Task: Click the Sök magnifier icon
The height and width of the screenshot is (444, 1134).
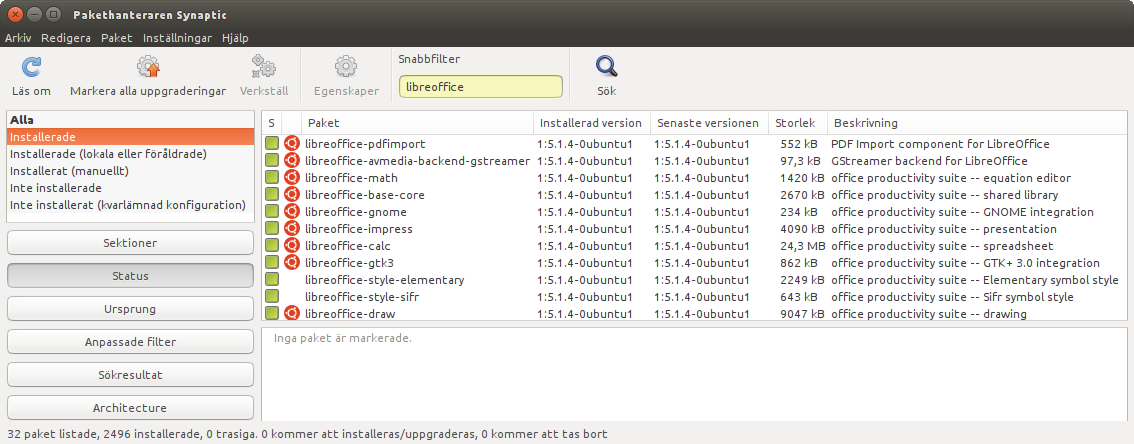Action: point(606,67)
